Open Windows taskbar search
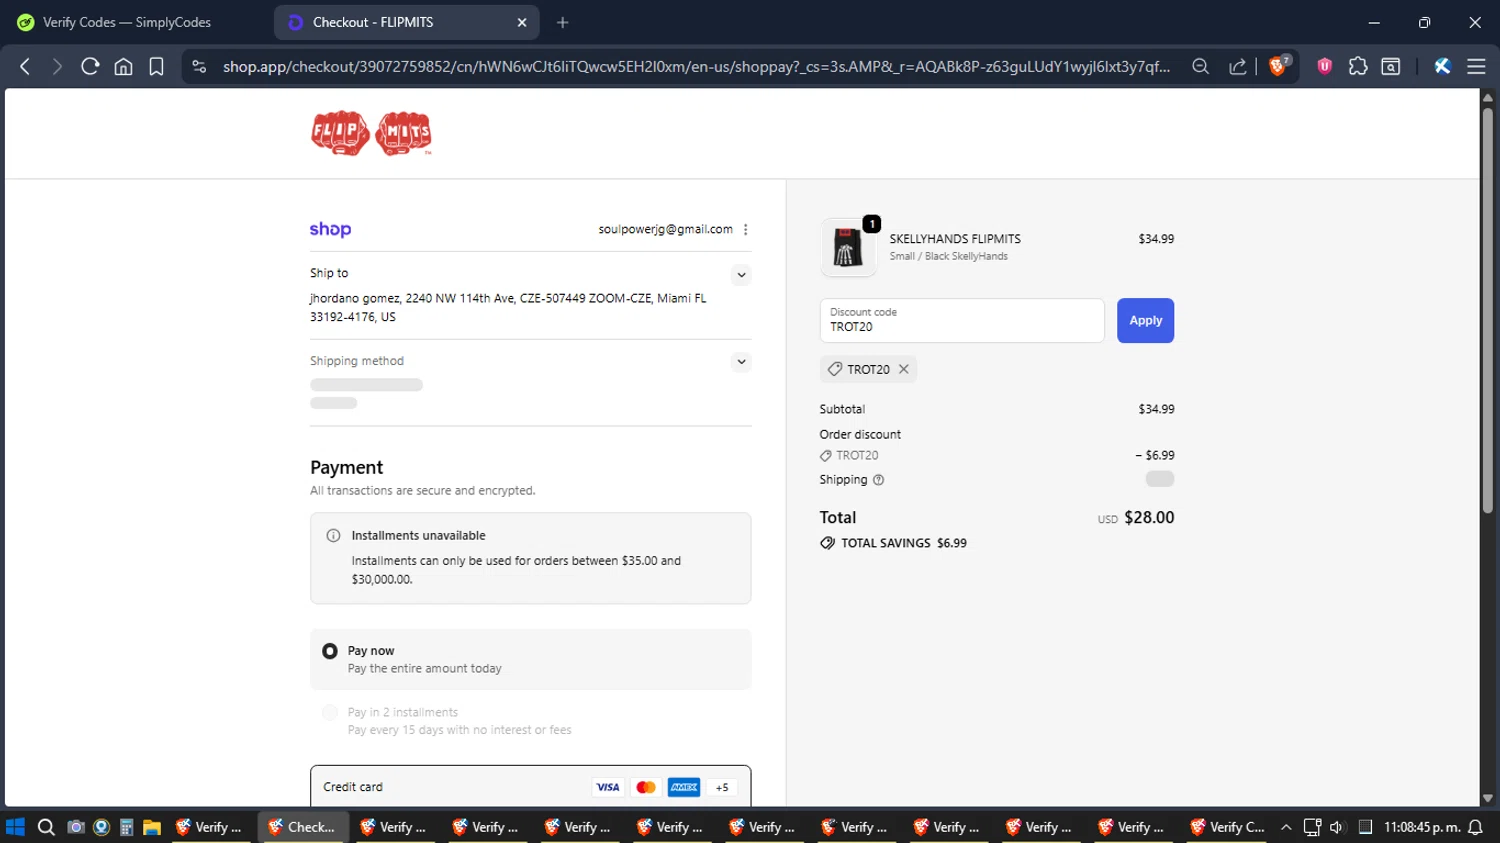This screenshot has width=1500, height=843. point(46,827)
